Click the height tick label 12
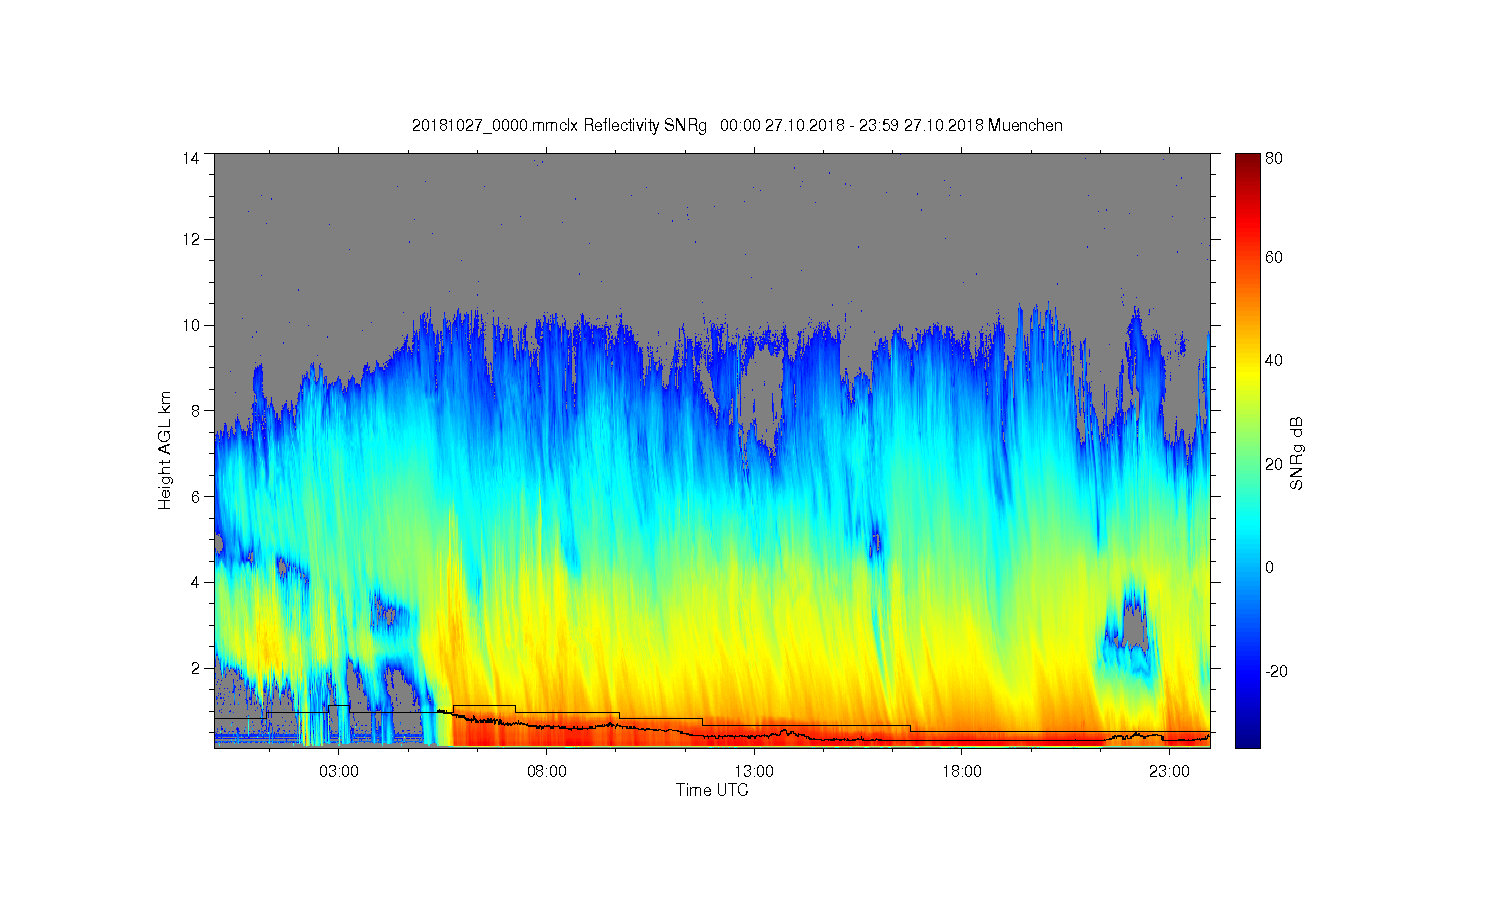This screenshot has height=900, width=1500. (x=191, y=239)
